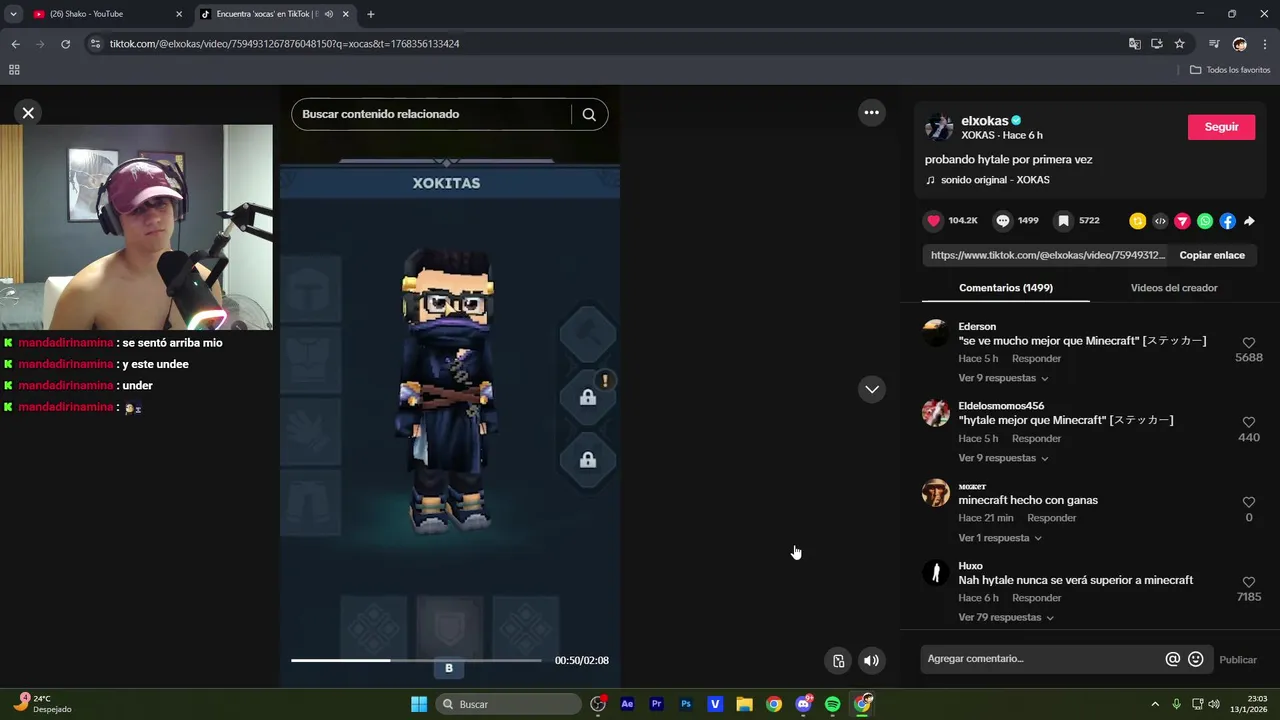Open Windows Start menu

tap(419, 704)
